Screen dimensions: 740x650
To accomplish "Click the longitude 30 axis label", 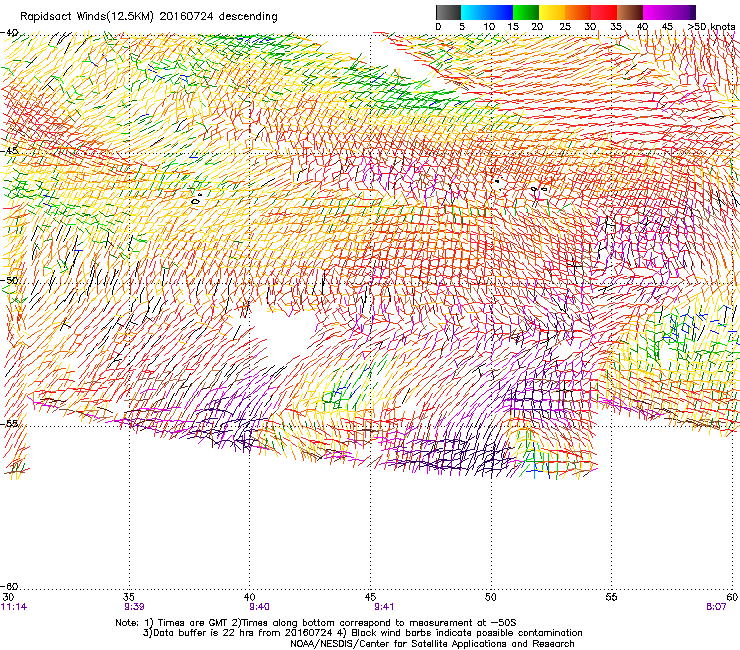I will click(8, 597).
